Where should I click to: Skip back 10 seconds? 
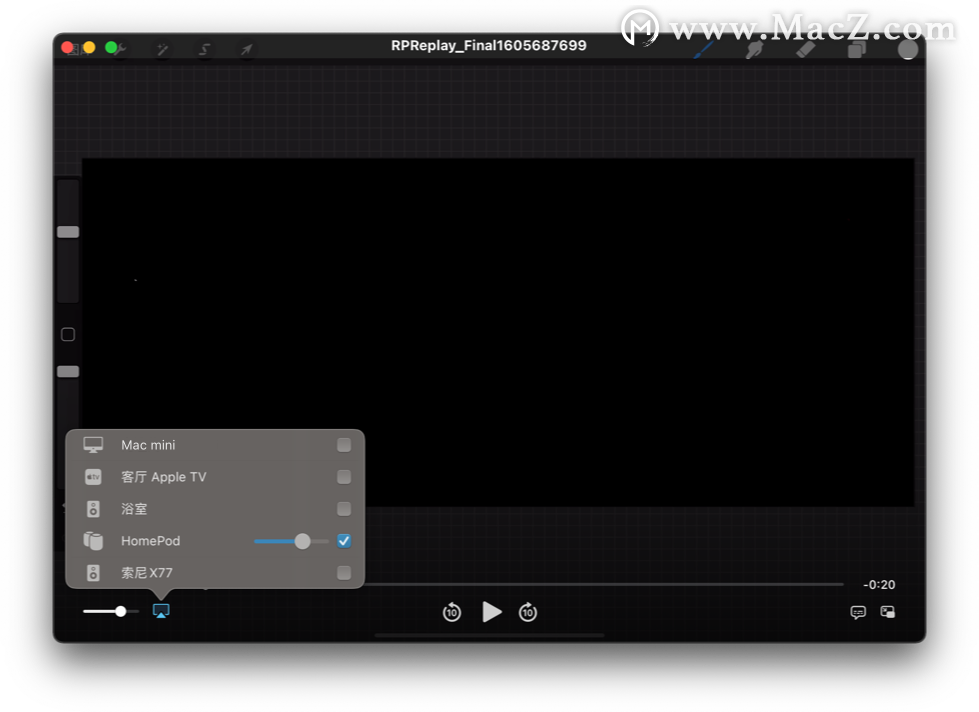coord(452,612)
